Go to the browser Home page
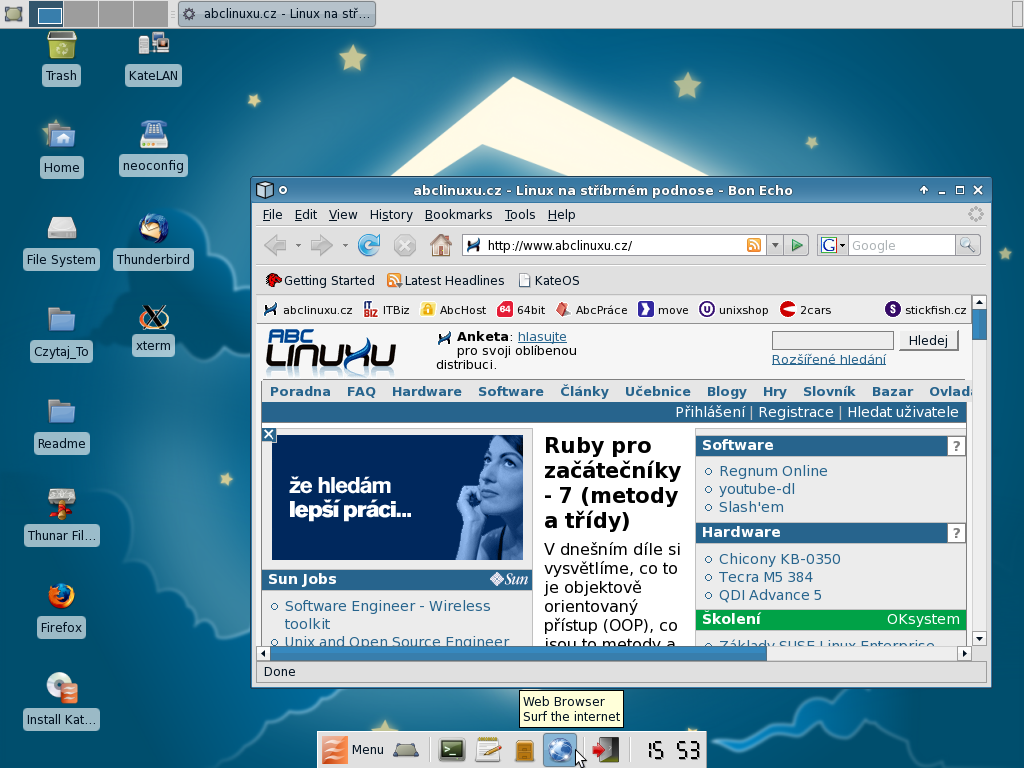Viewport: 1024px width, 768px height. tap(441, 246)
